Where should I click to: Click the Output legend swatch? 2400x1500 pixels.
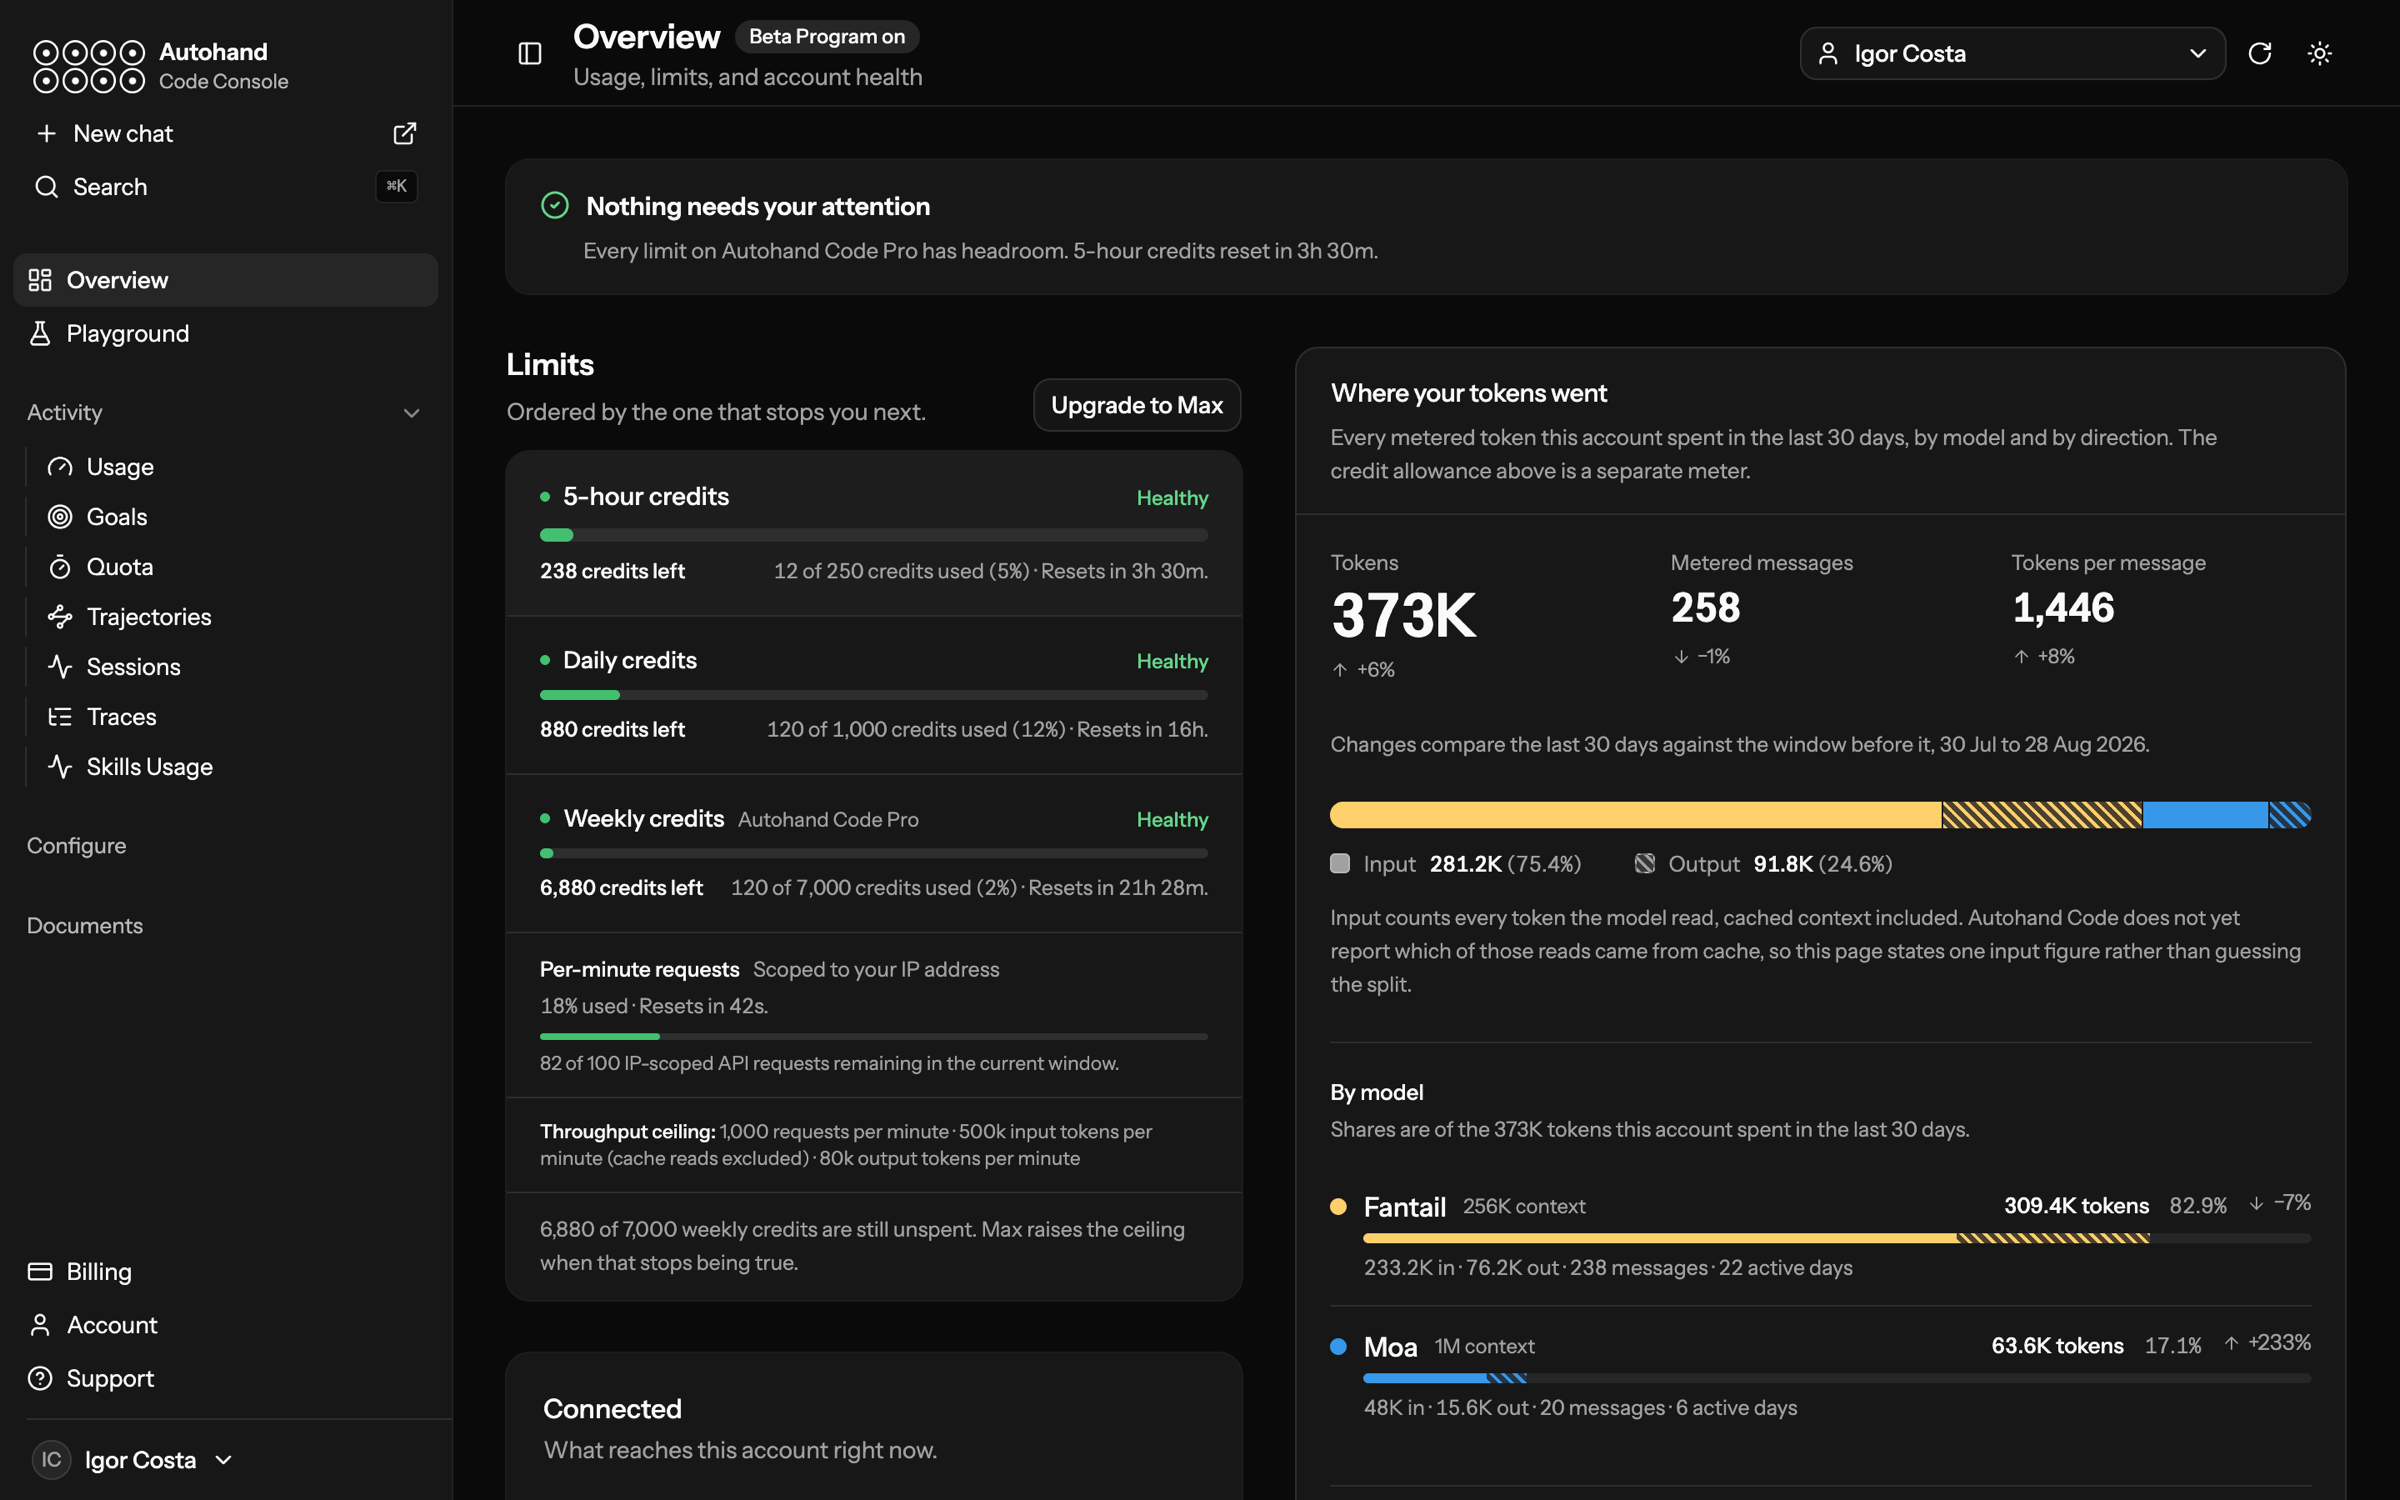click(1645, 863)
